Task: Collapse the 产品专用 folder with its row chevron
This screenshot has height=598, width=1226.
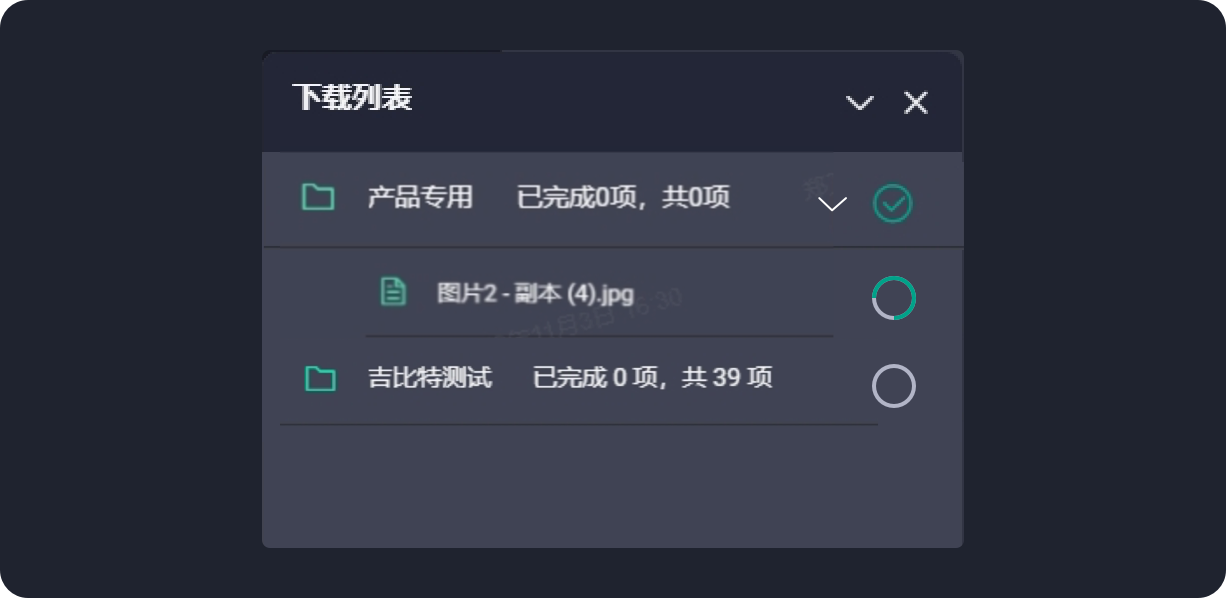Action: pyautogui.click(x=832, y=204)
